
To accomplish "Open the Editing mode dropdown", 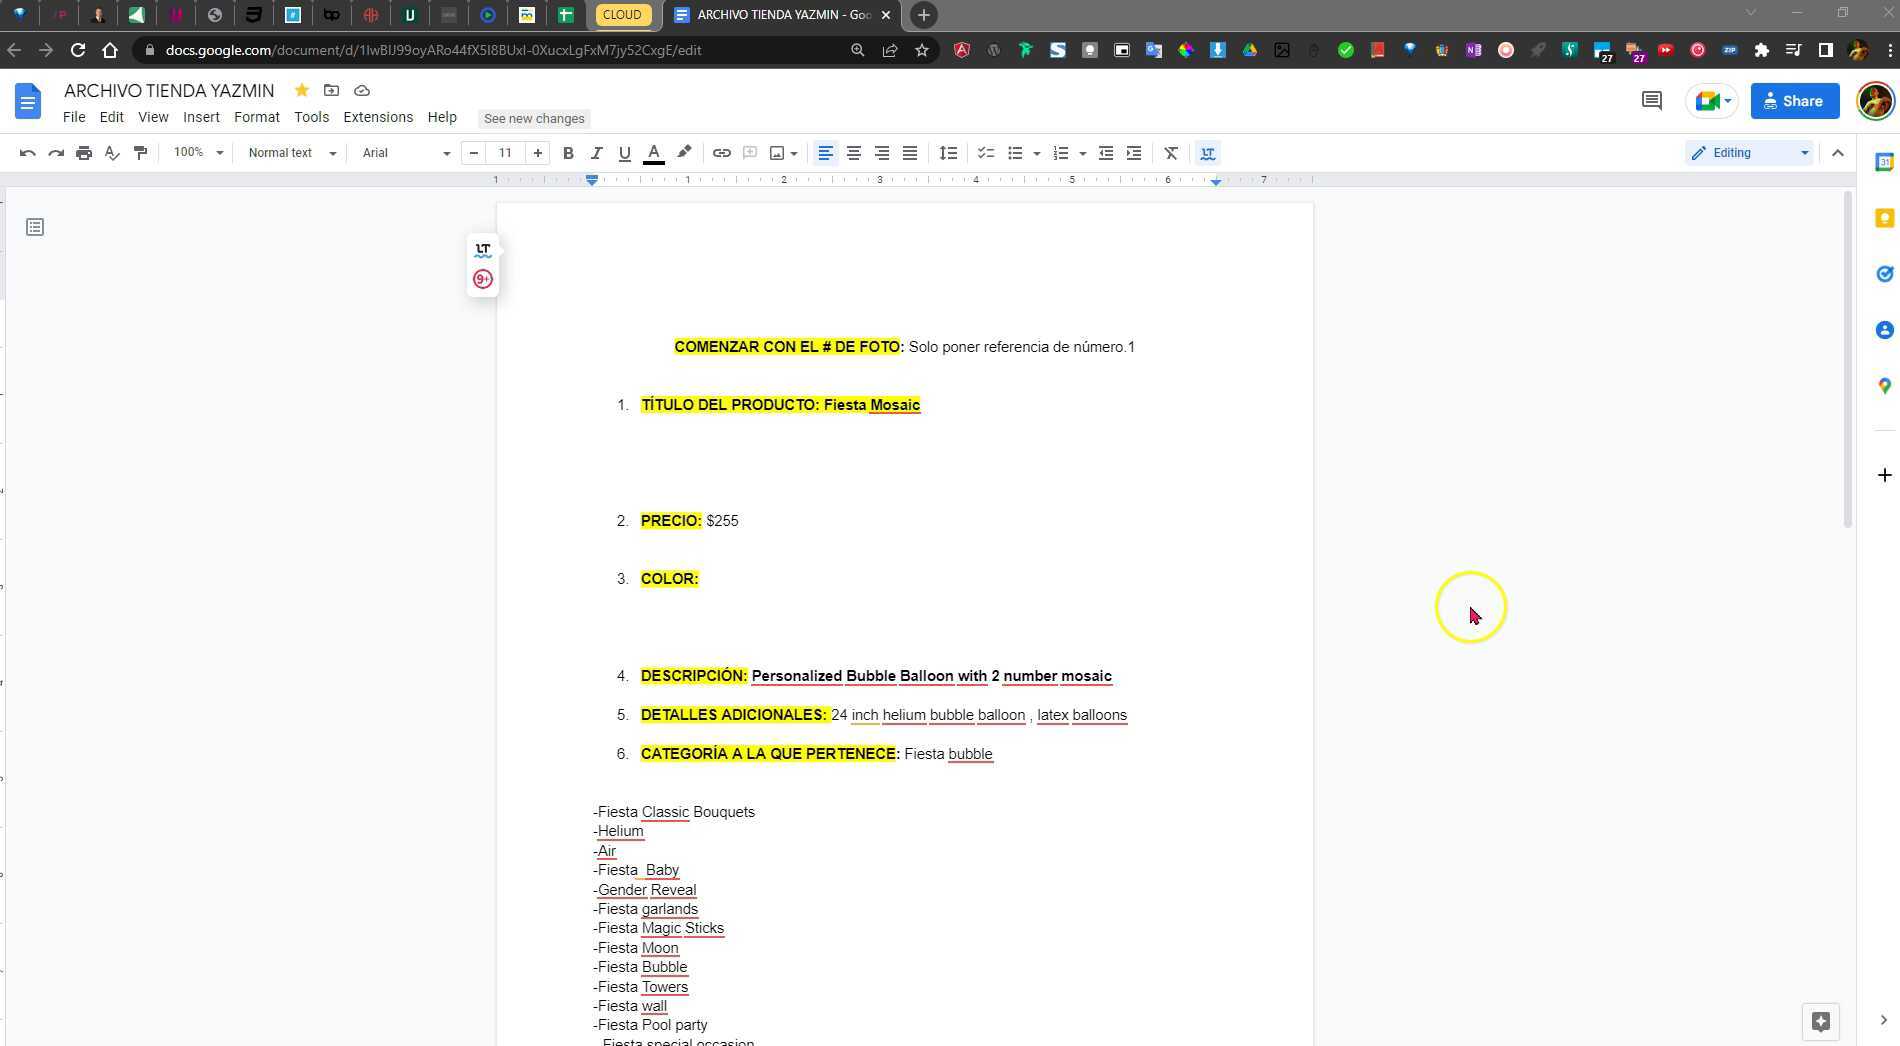I will pos(1750,153).
